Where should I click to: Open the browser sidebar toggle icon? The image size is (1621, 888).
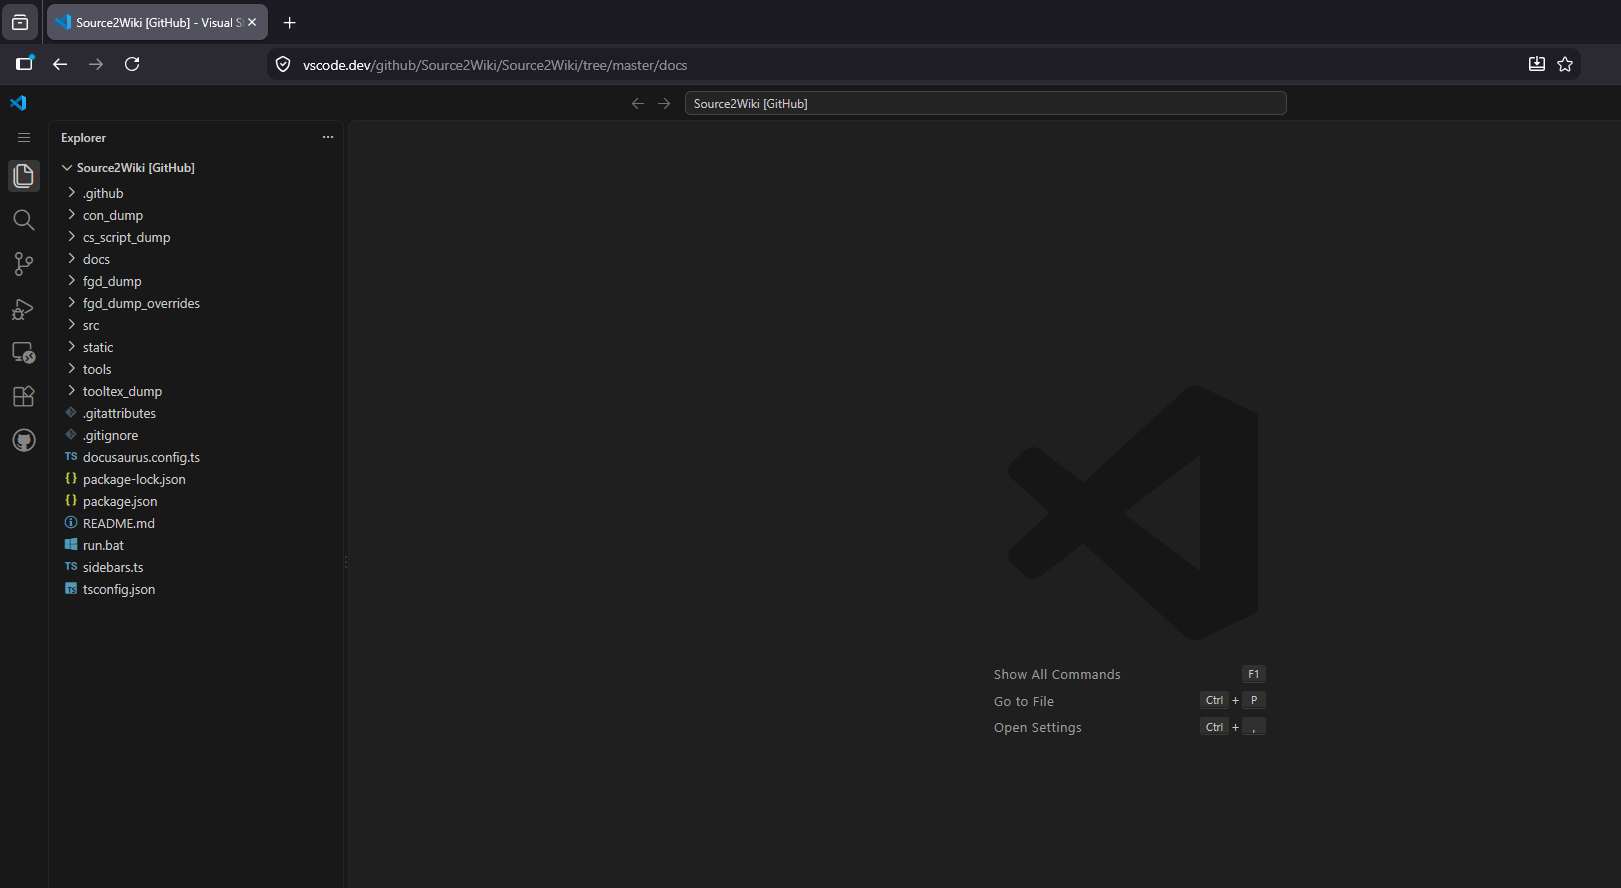click(25, 64)
